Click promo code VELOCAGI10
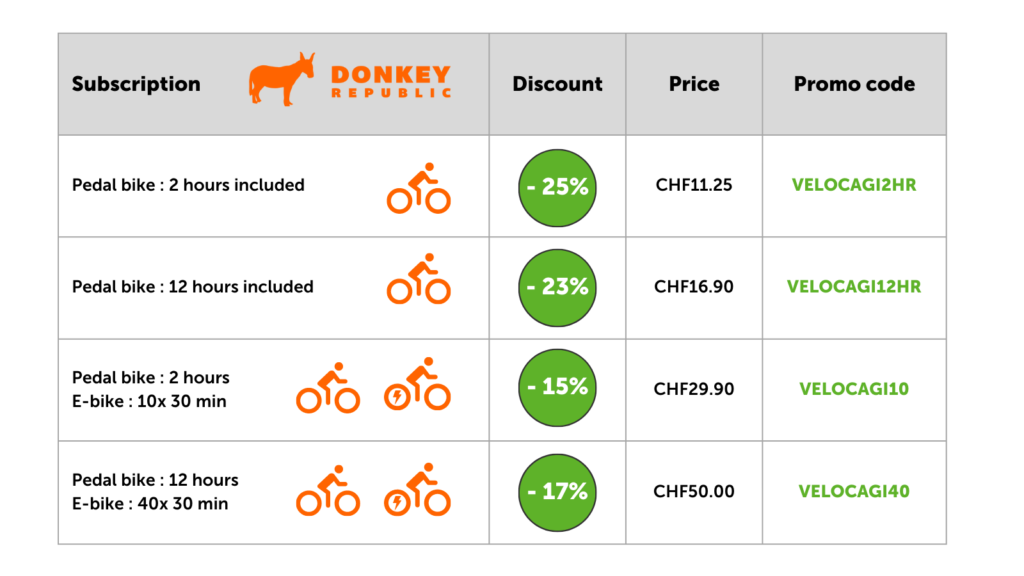The image size is (1024, 576). tap(854, 389)
